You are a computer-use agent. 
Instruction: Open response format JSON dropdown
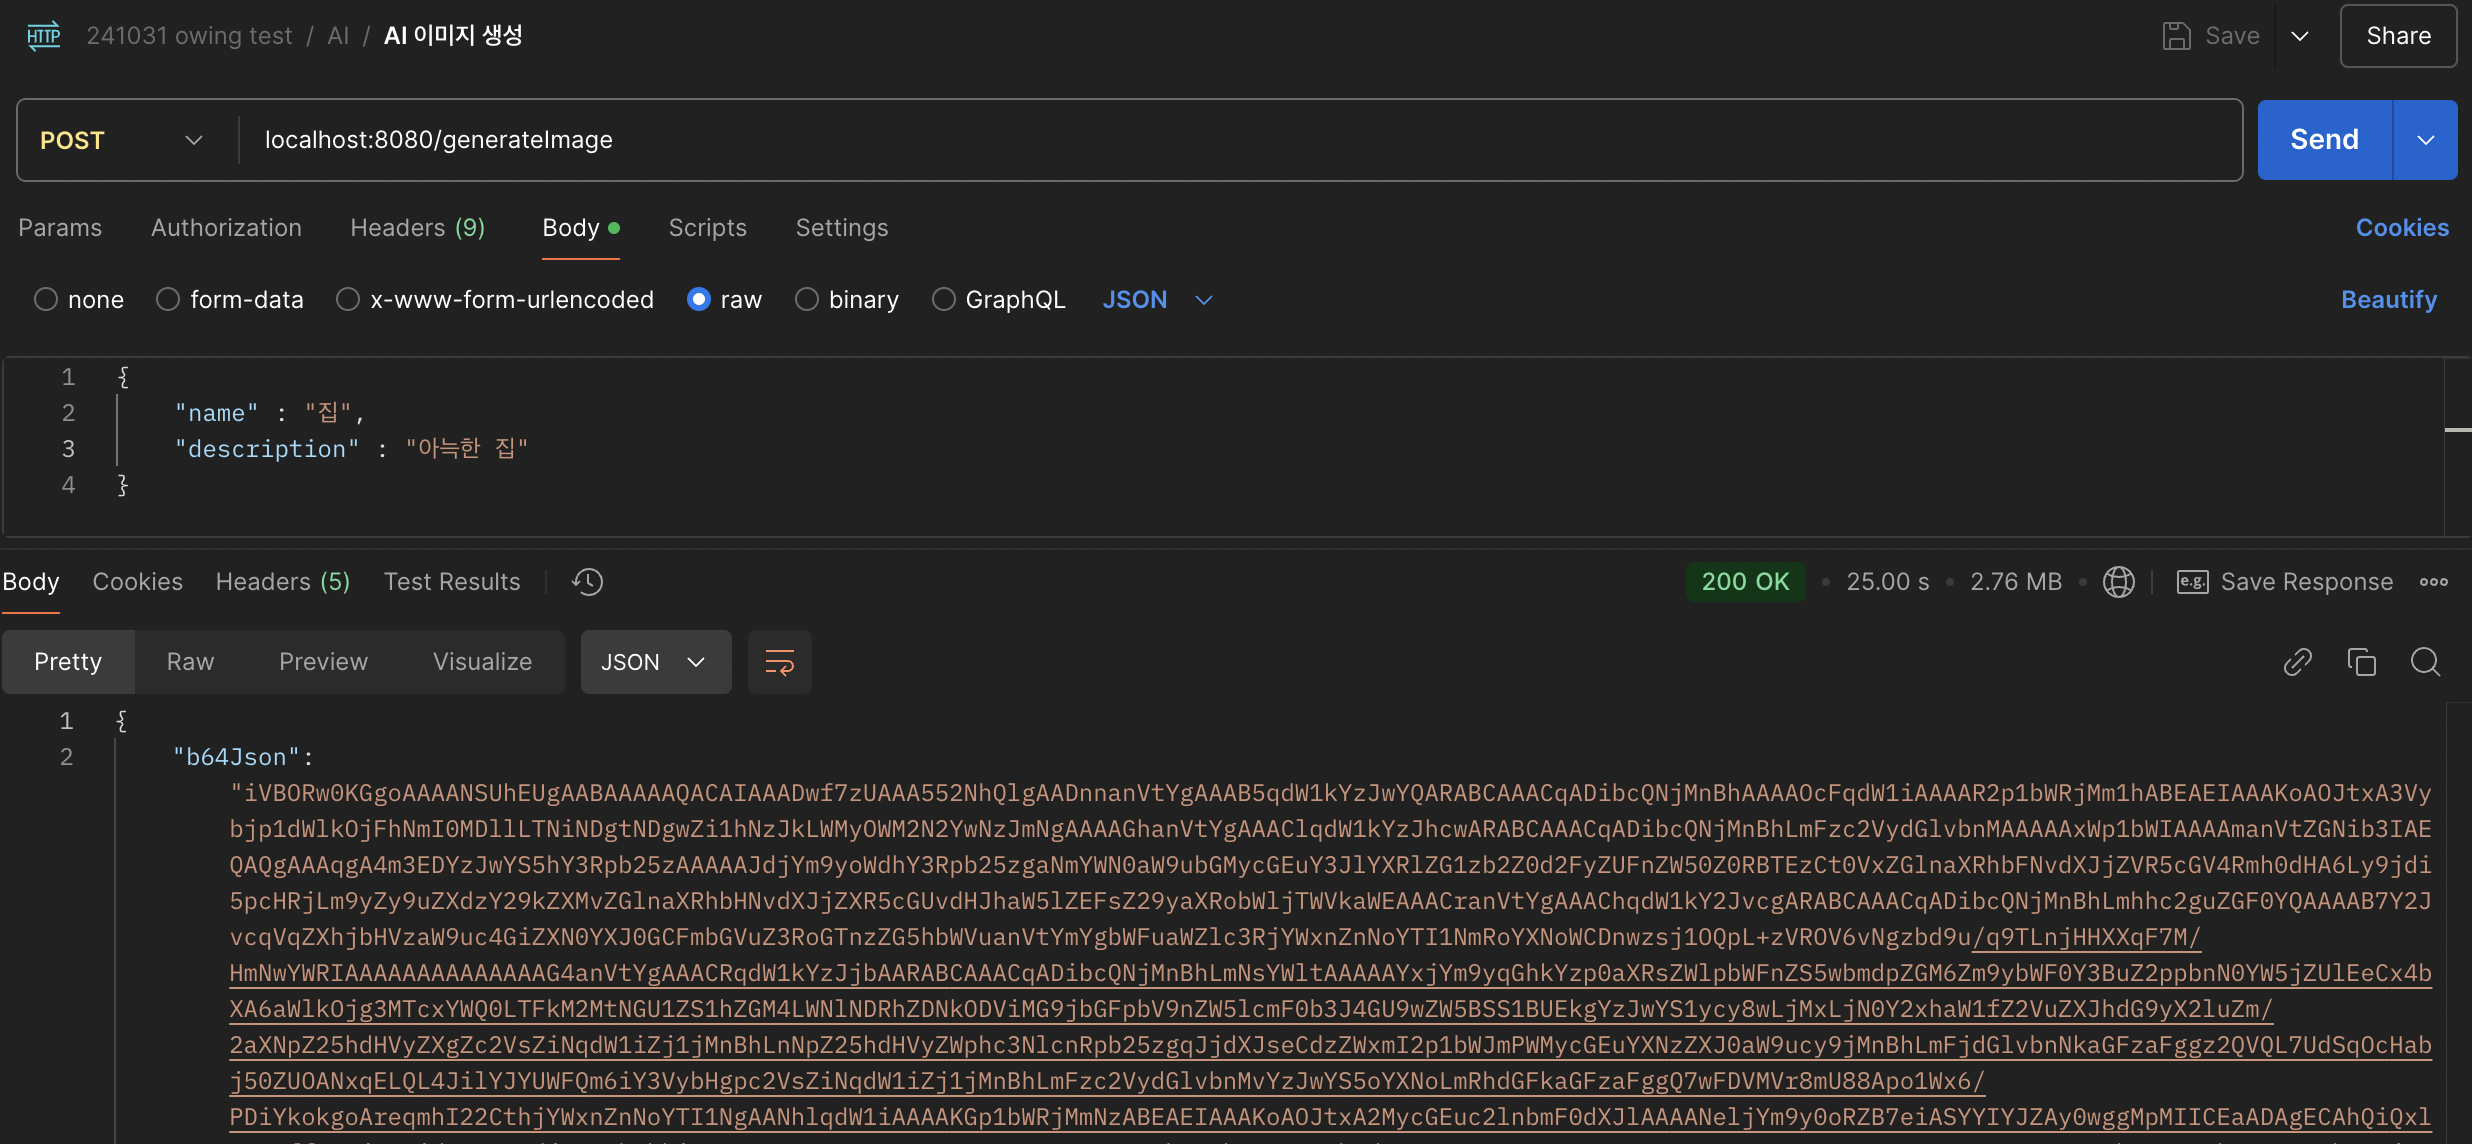pos(655,662)
